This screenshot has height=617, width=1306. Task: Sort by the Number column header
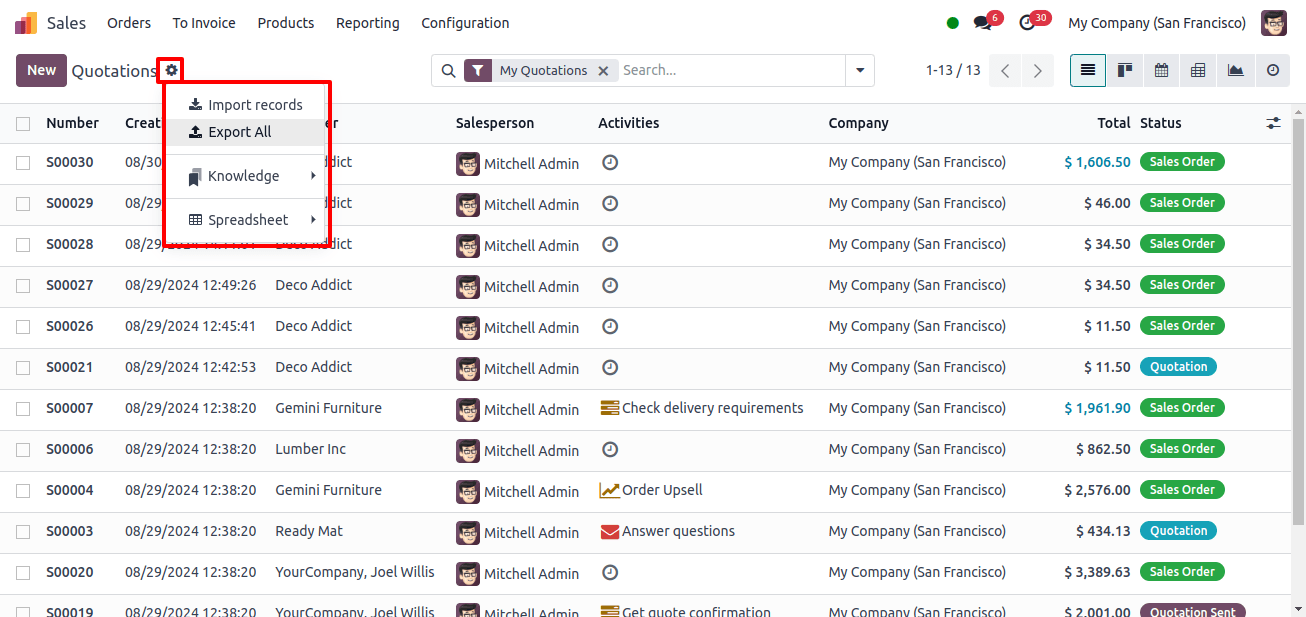(72, 123)
